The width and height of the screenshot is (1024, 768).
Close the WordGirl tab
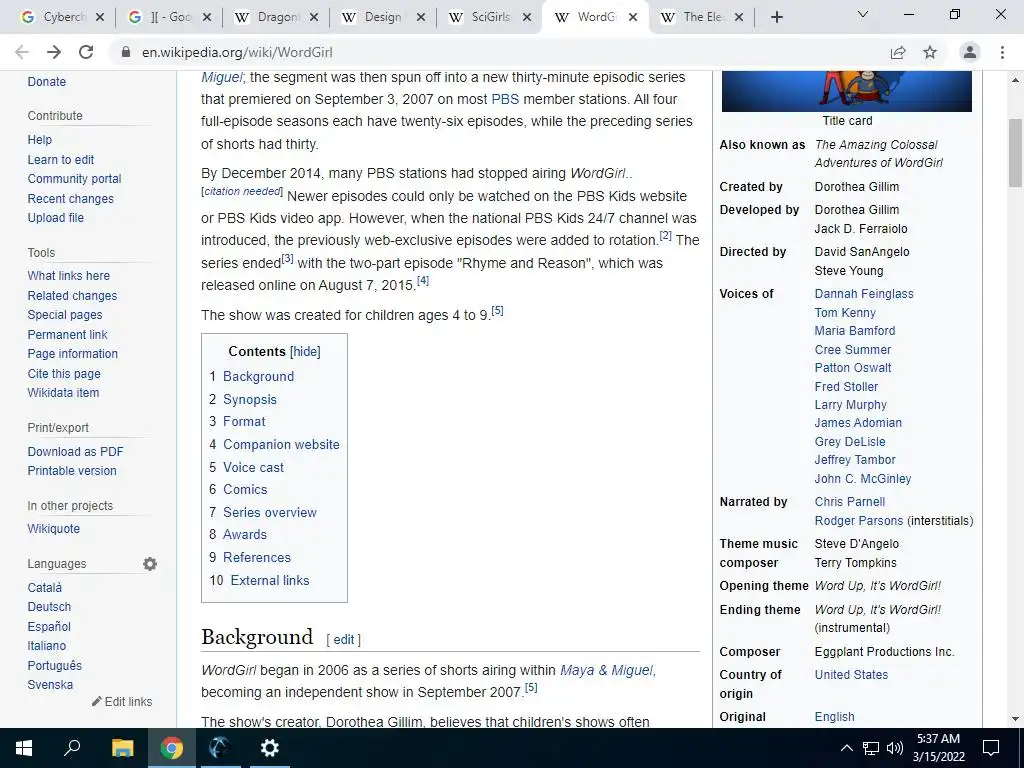point(633,17)
